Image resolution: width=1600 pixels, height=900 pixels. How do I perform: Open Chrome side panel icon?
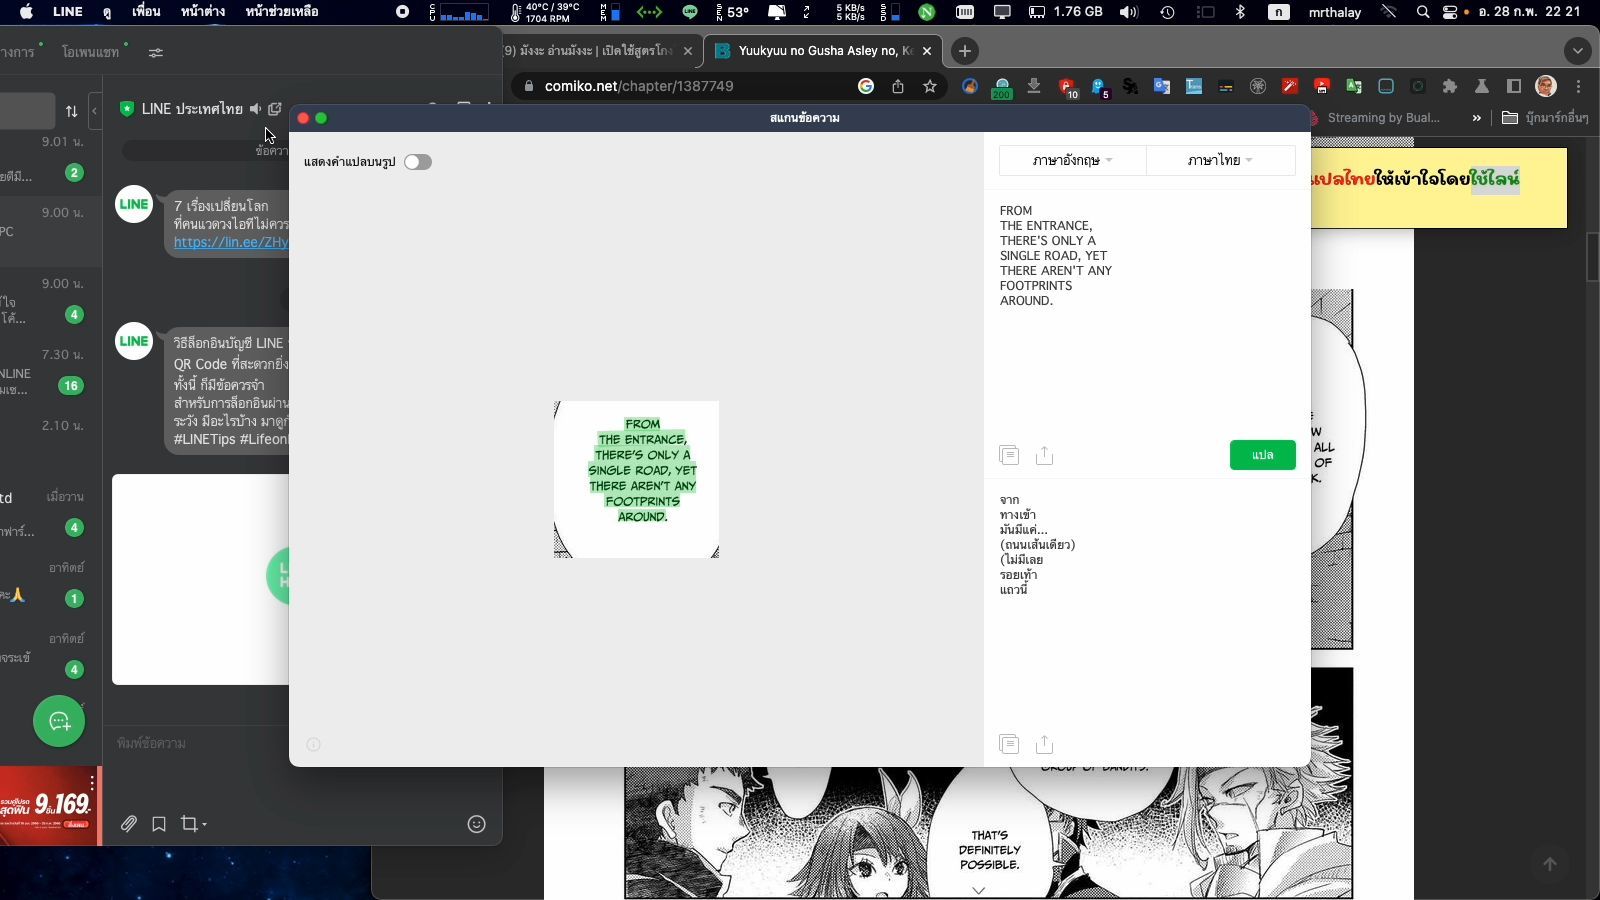(1514, 86)
